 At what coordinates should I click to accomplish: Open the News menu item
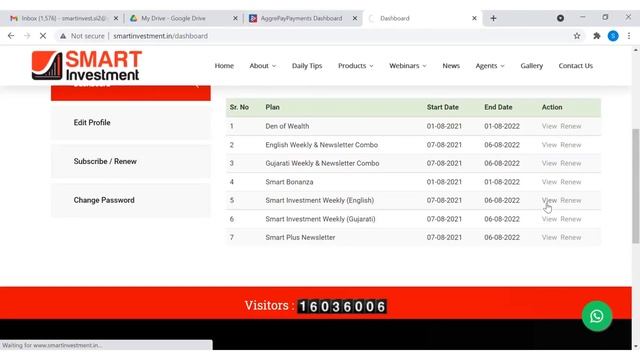[451, 66]
